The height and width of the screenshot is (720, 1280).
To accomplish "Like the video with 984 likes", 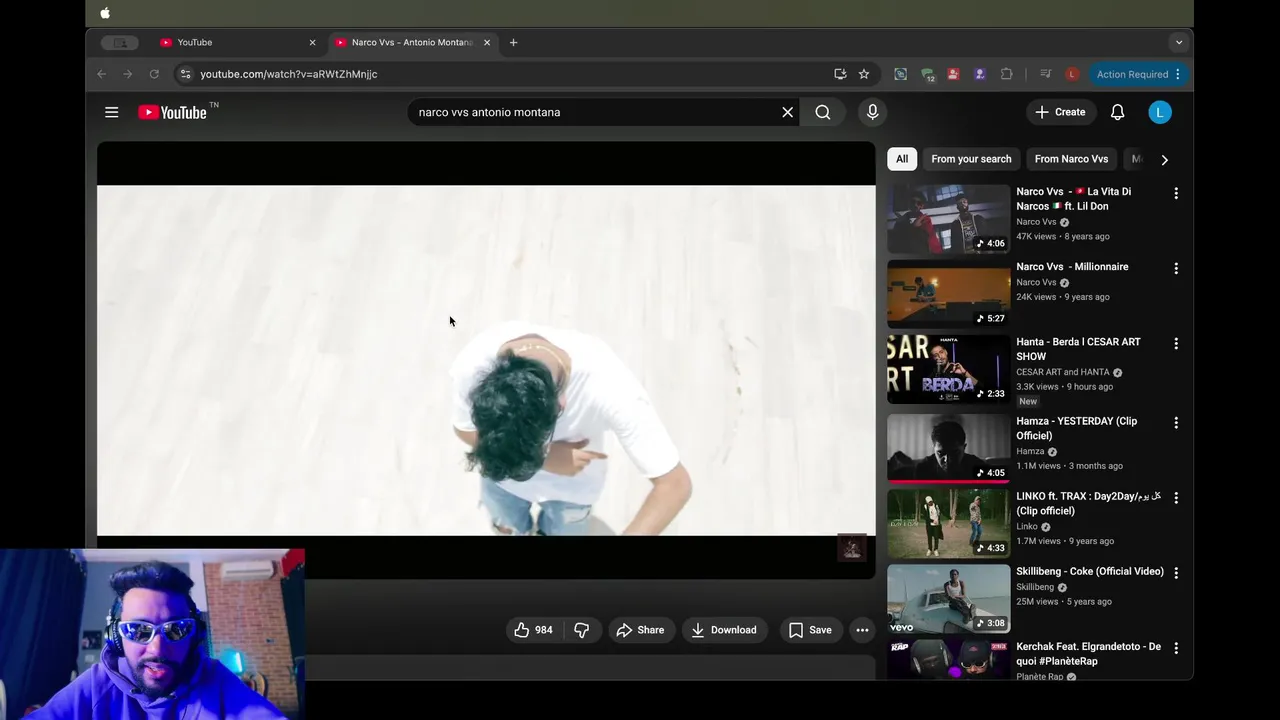I will 534,630.
